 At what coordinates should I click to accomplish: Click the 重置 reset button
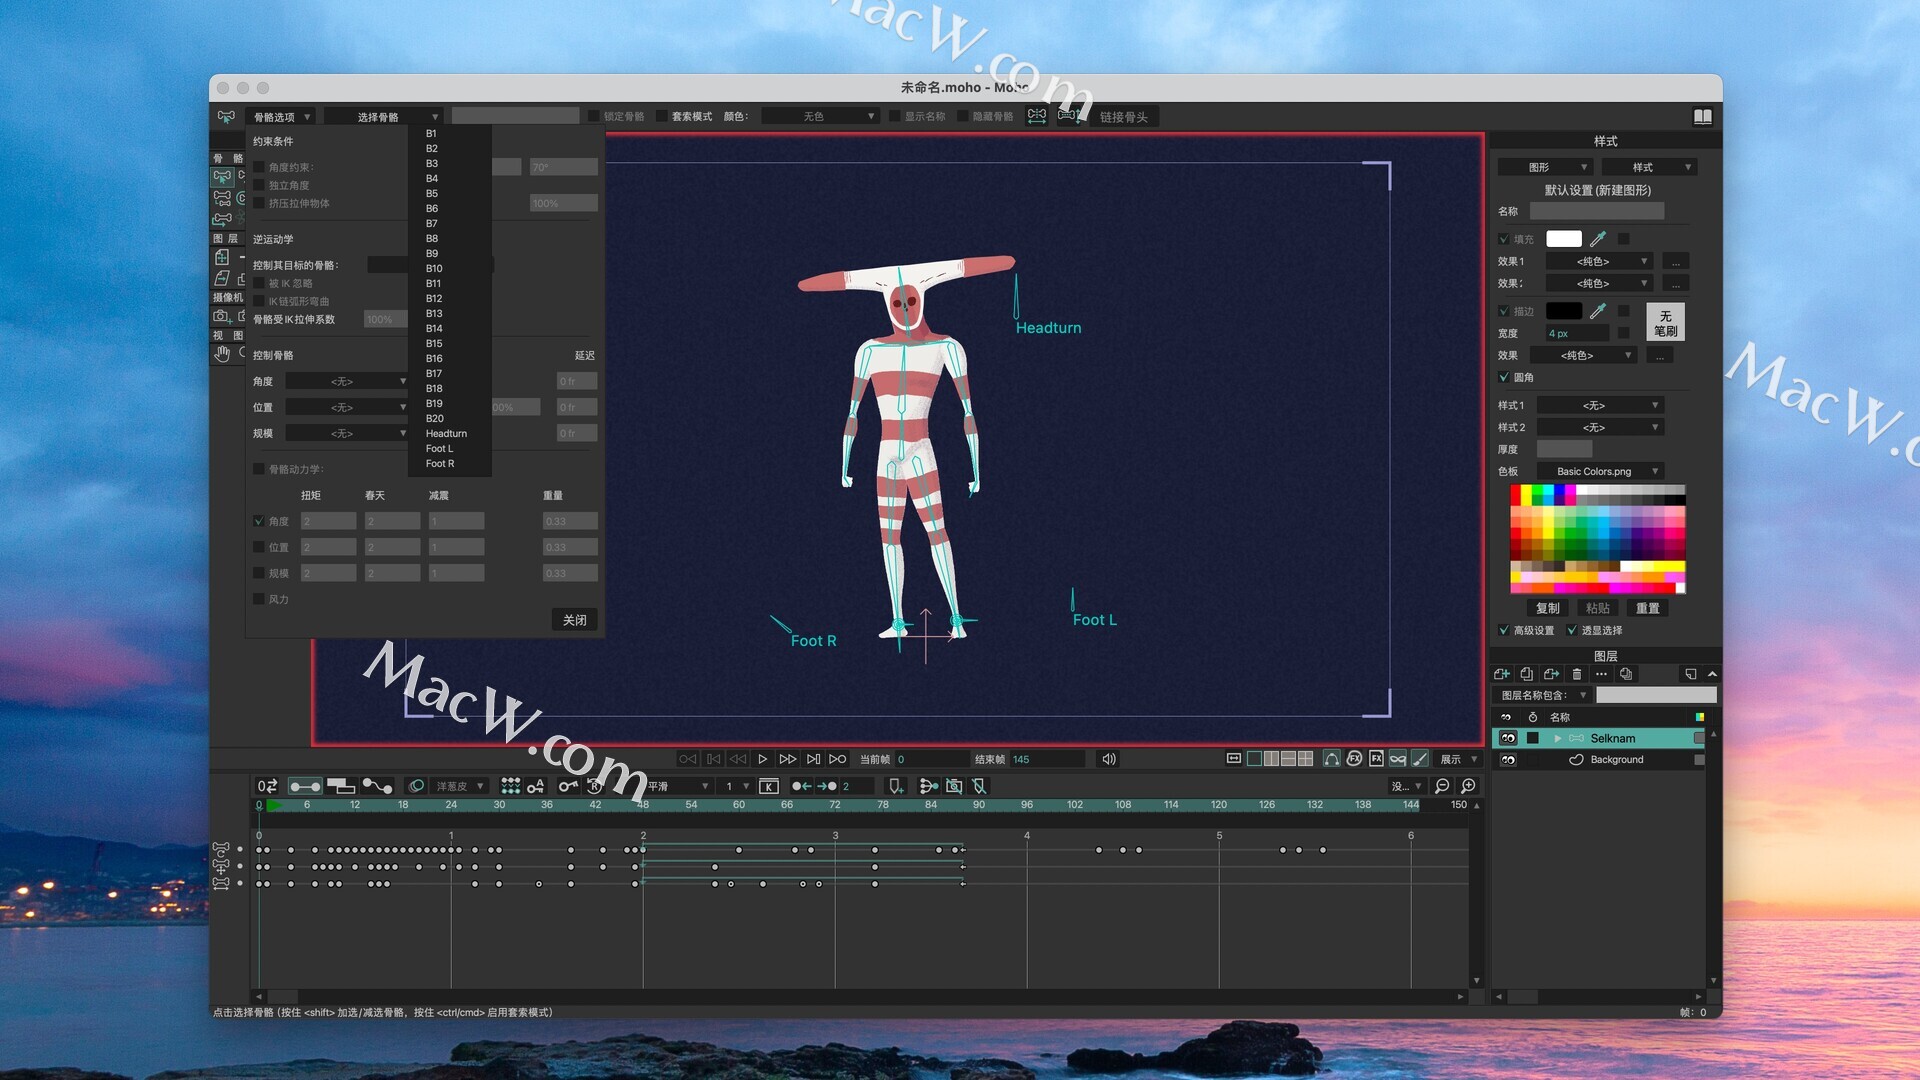point(1648,608)
